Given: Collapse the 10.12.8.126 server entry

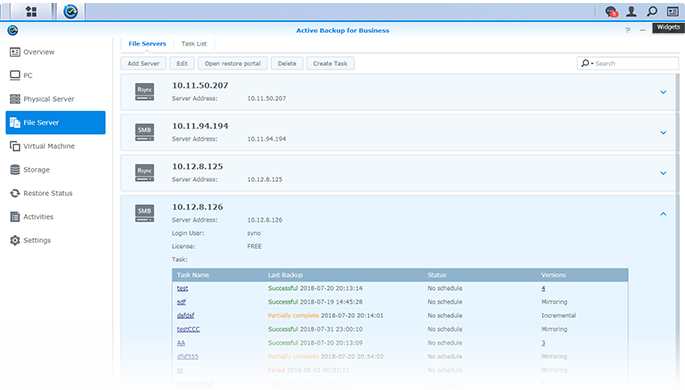Looking at the screenshot, I should (663, 214).
